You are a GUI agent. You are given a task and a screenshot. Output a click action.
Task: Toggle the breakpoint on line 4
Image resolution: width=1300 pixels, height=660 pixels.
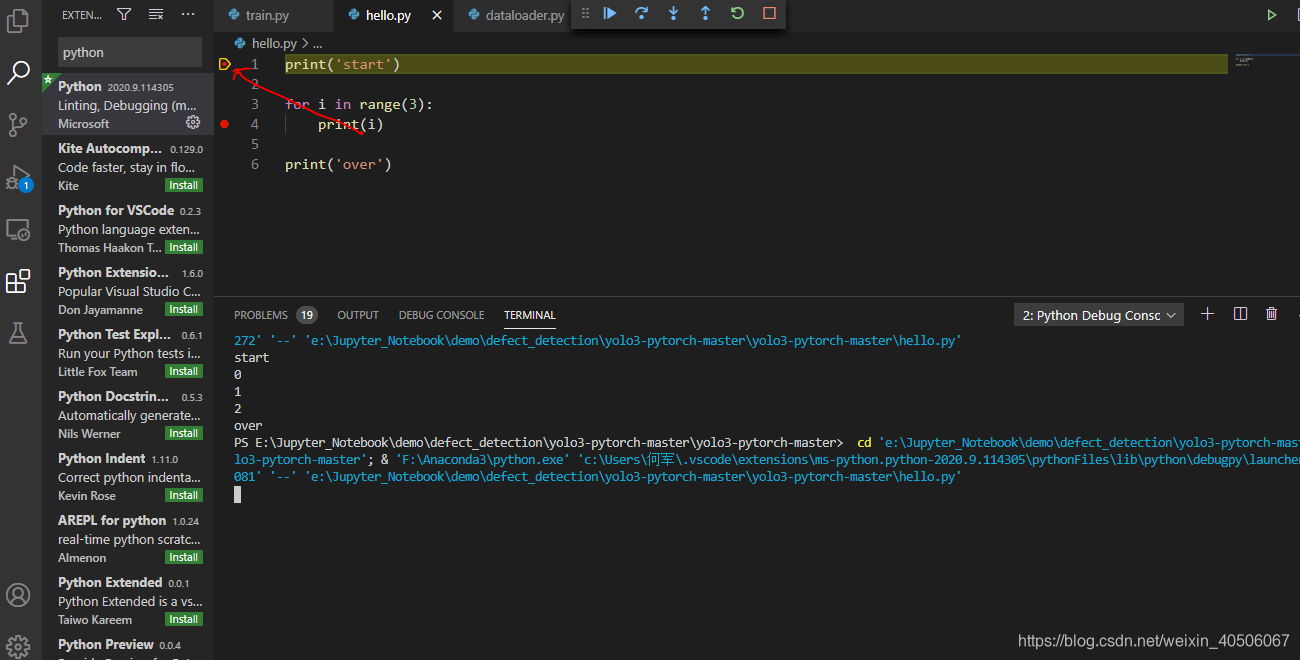pos(224,124)
